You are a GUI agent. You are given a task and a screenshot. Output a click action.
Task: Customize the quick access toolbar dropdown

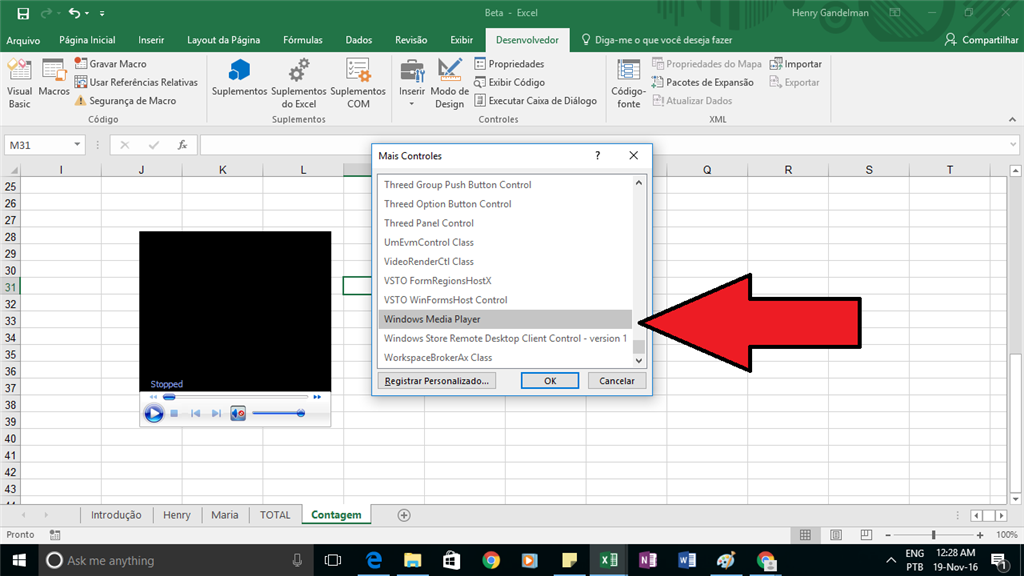[102, 13]
